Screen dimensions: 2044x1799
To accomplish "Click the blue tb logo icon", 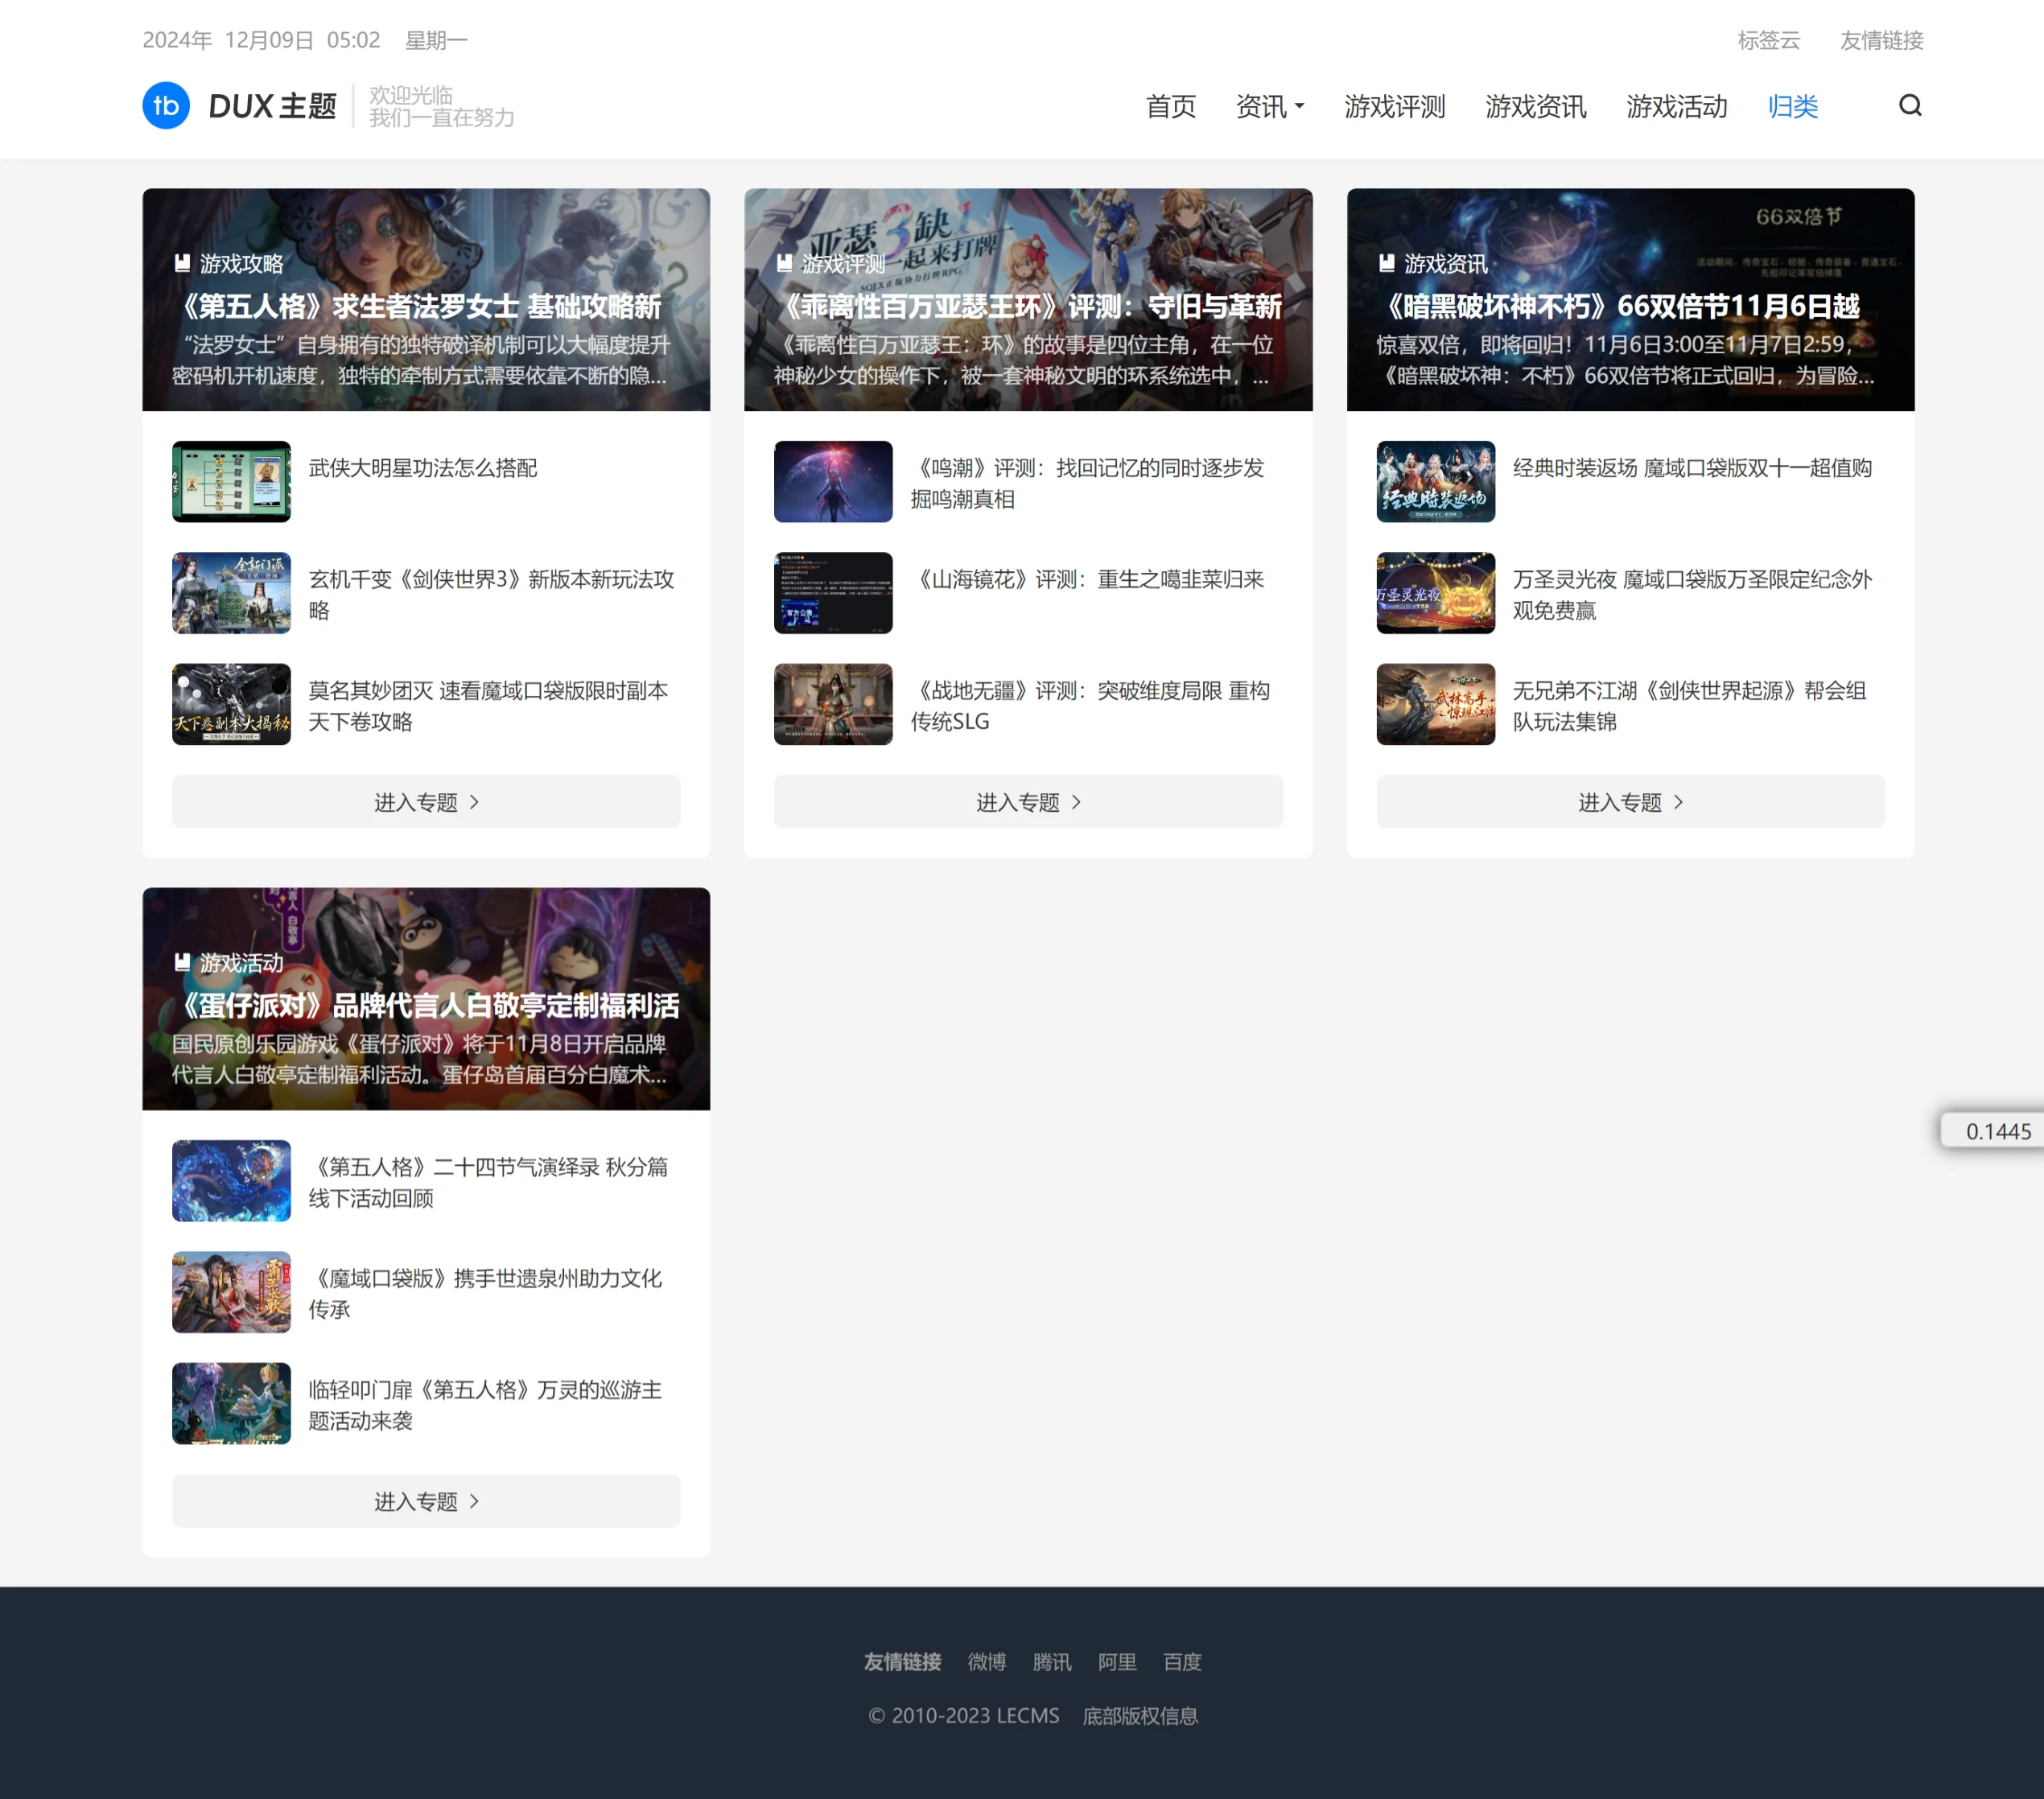I will pos(166,106).
